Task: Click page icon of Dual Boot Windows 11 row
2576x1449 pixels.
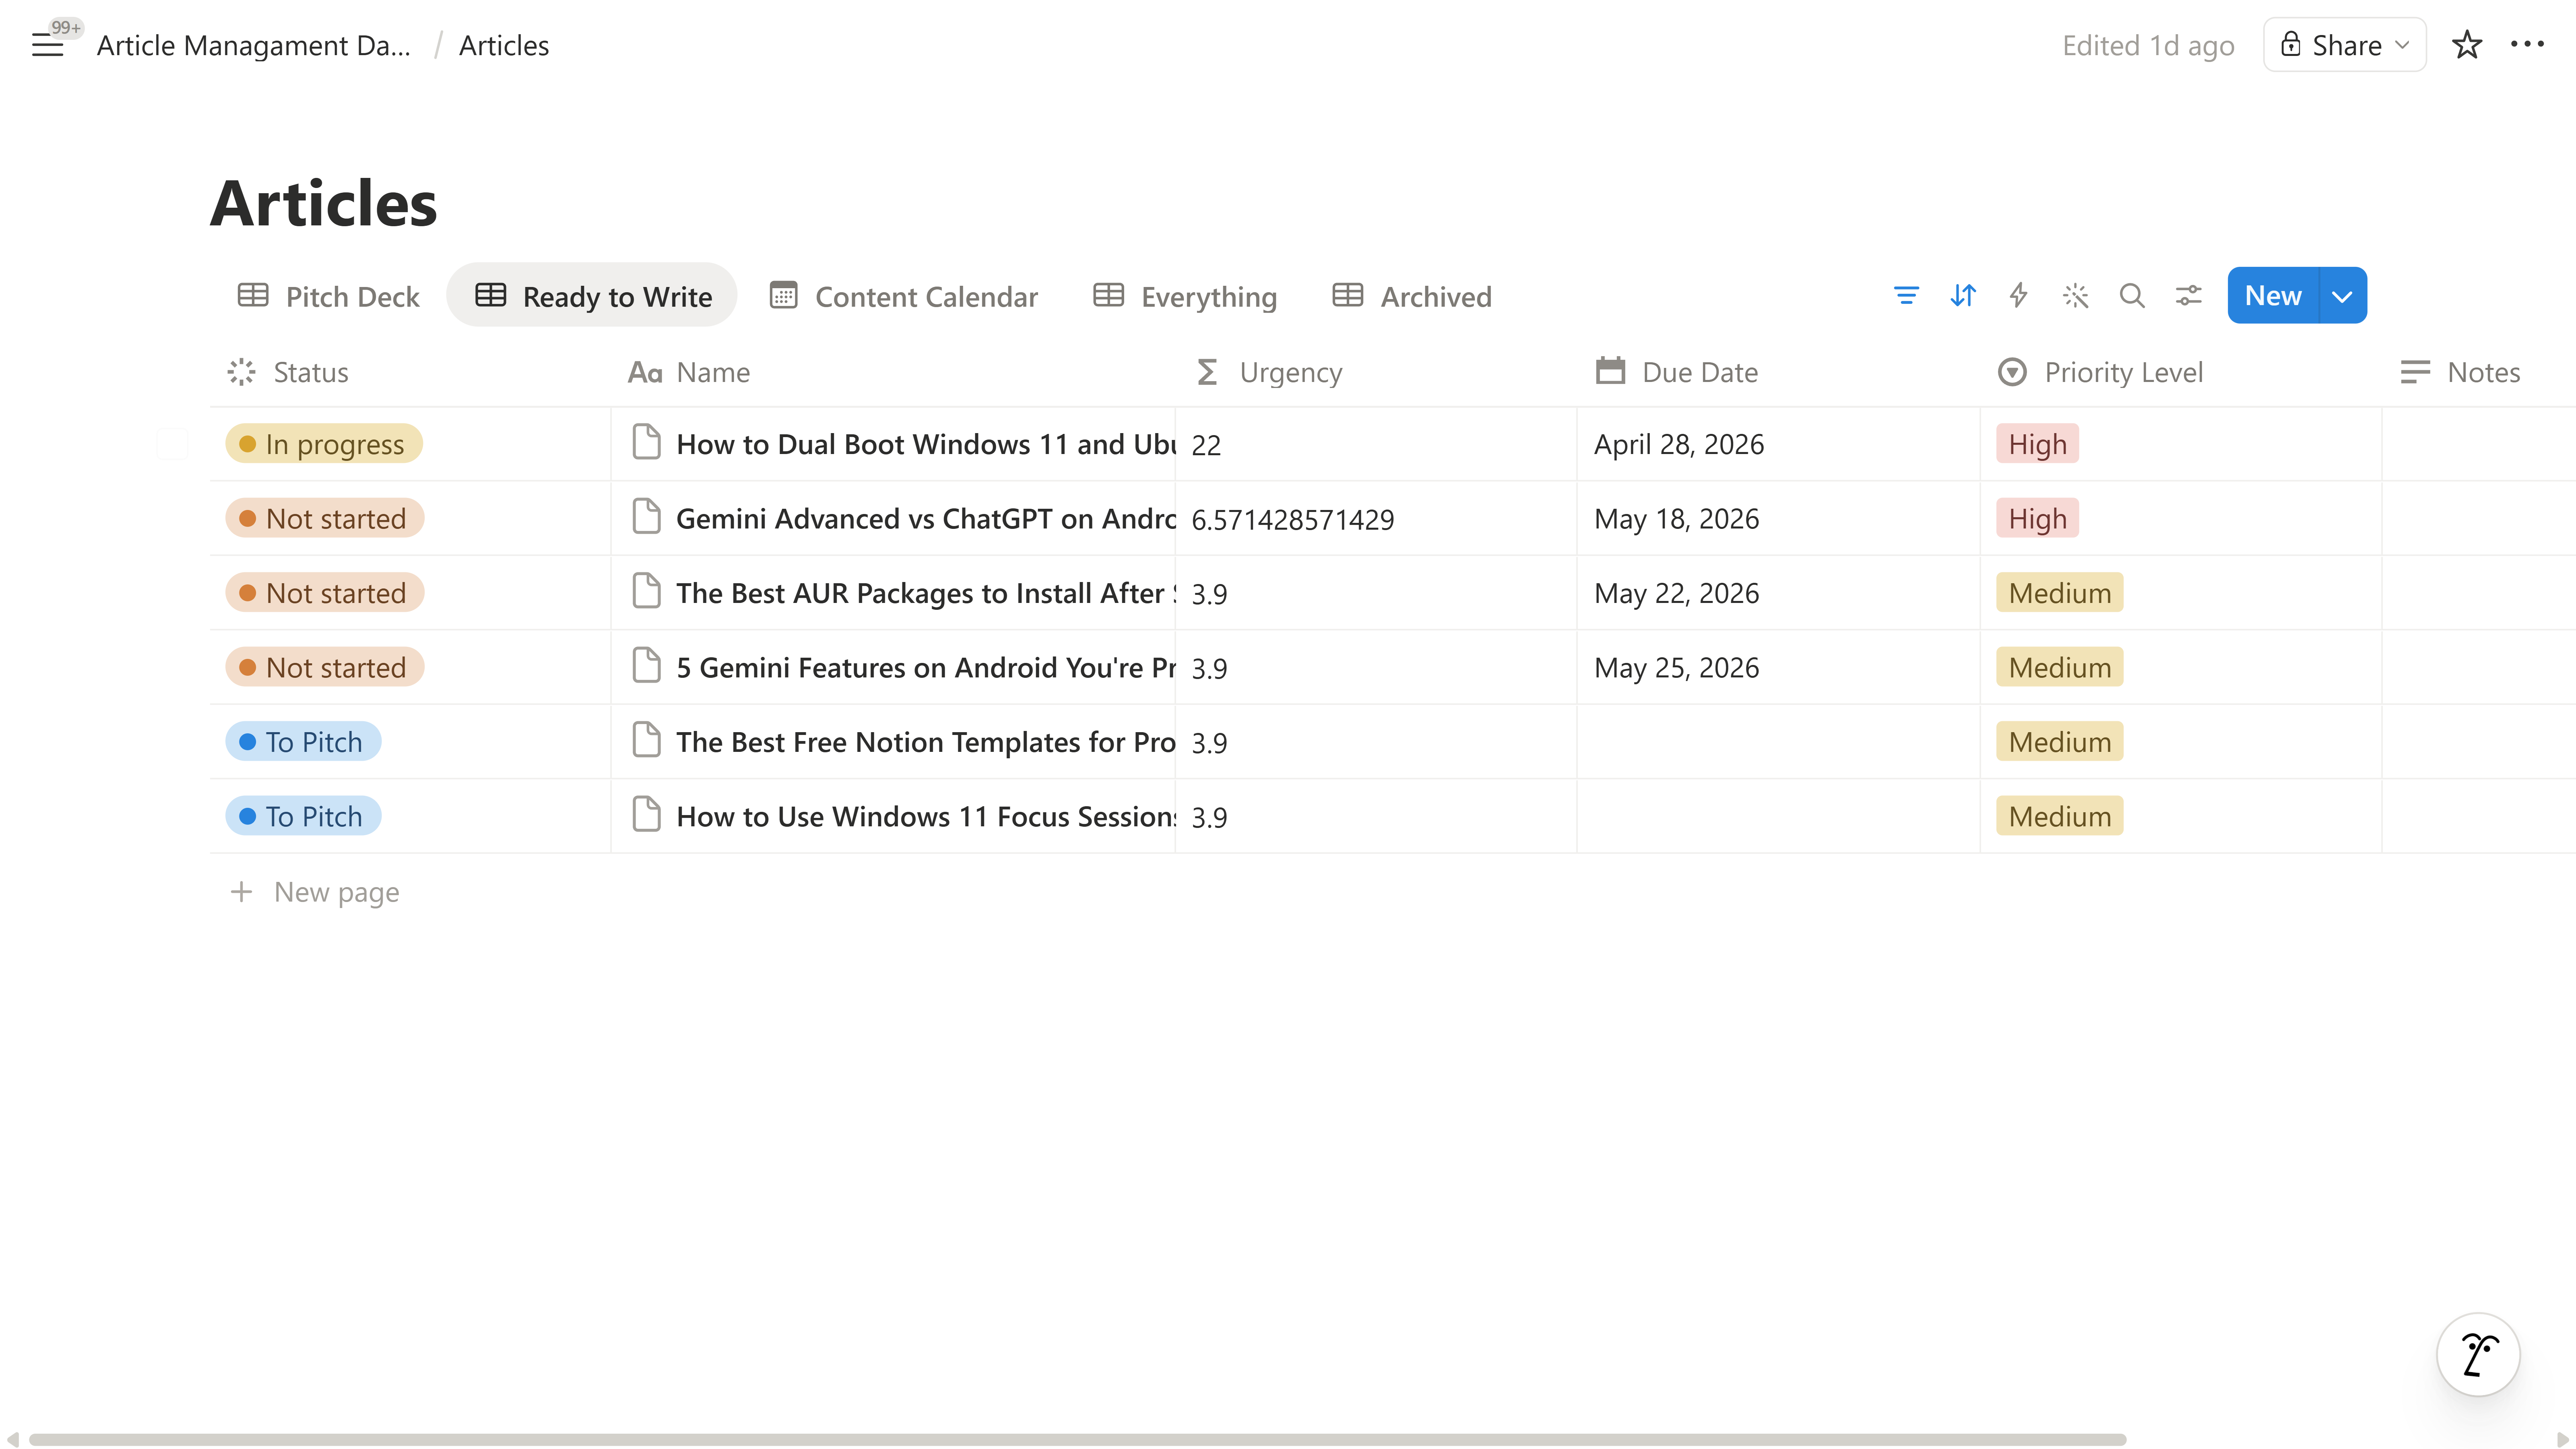Action: point(646,442)
